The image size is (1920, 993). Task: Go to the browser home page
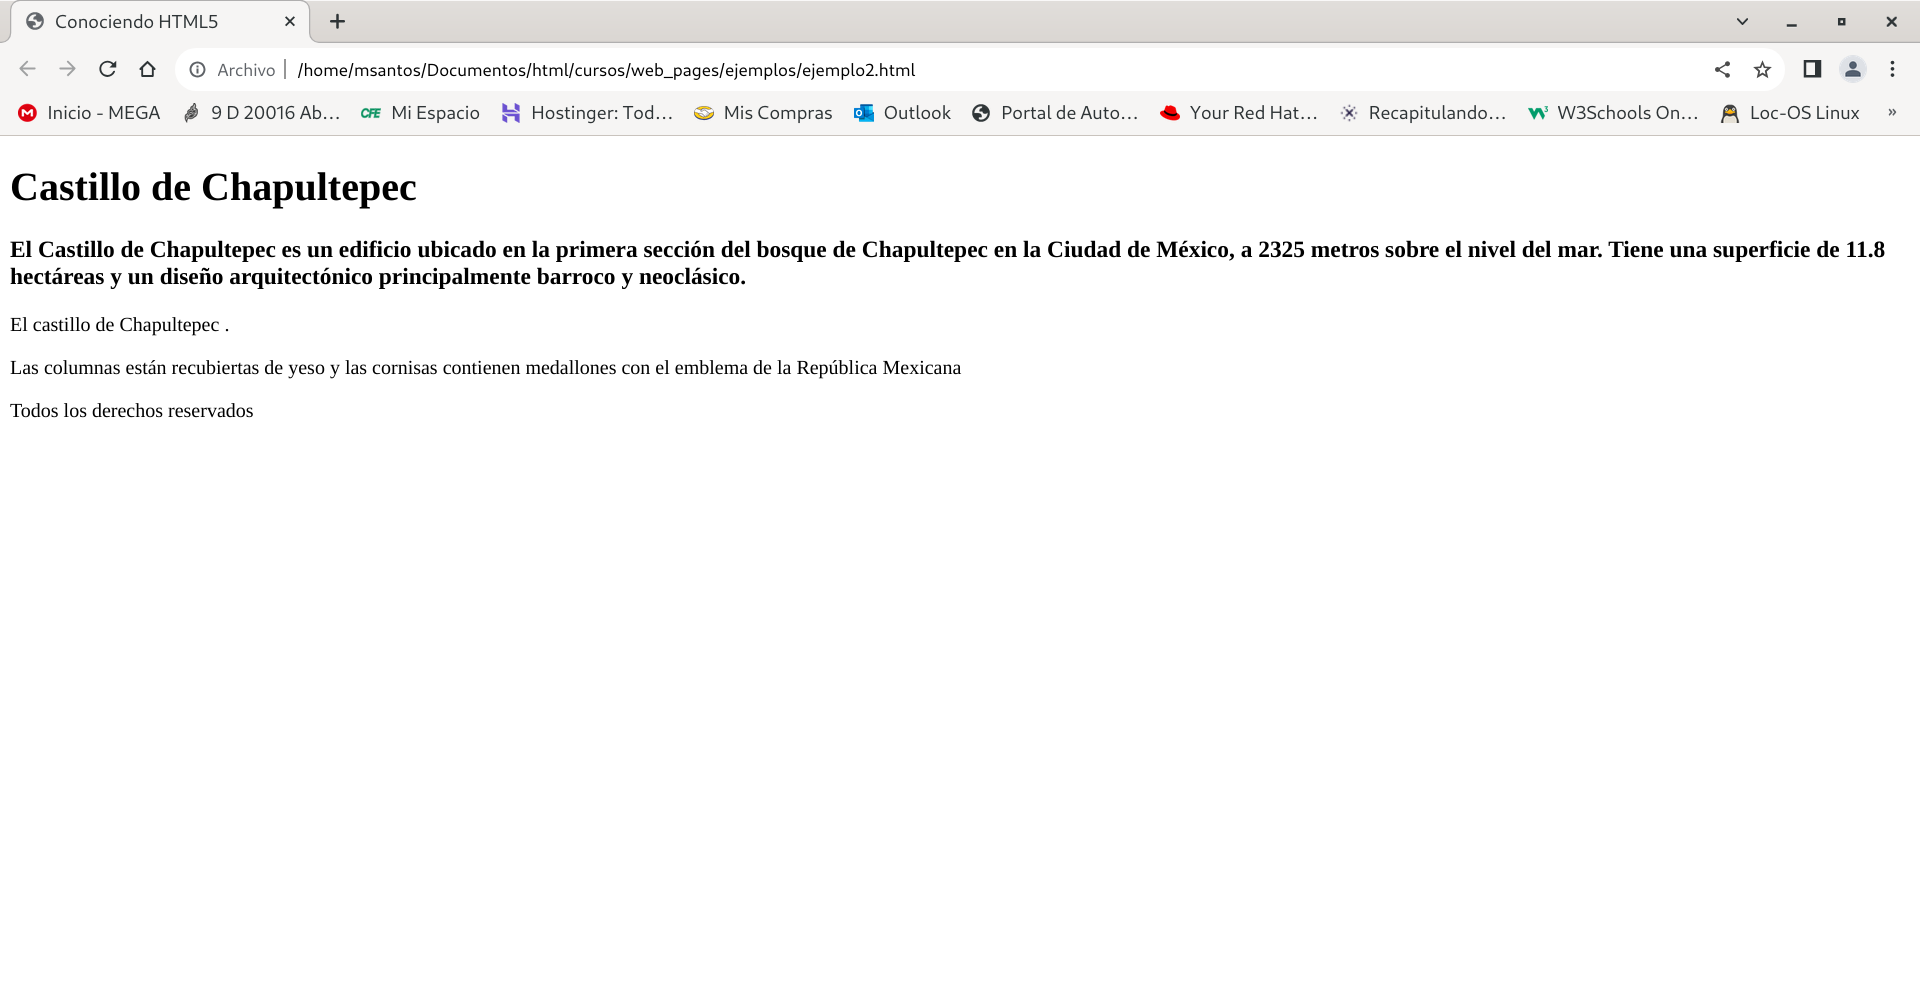pos(148,69)
